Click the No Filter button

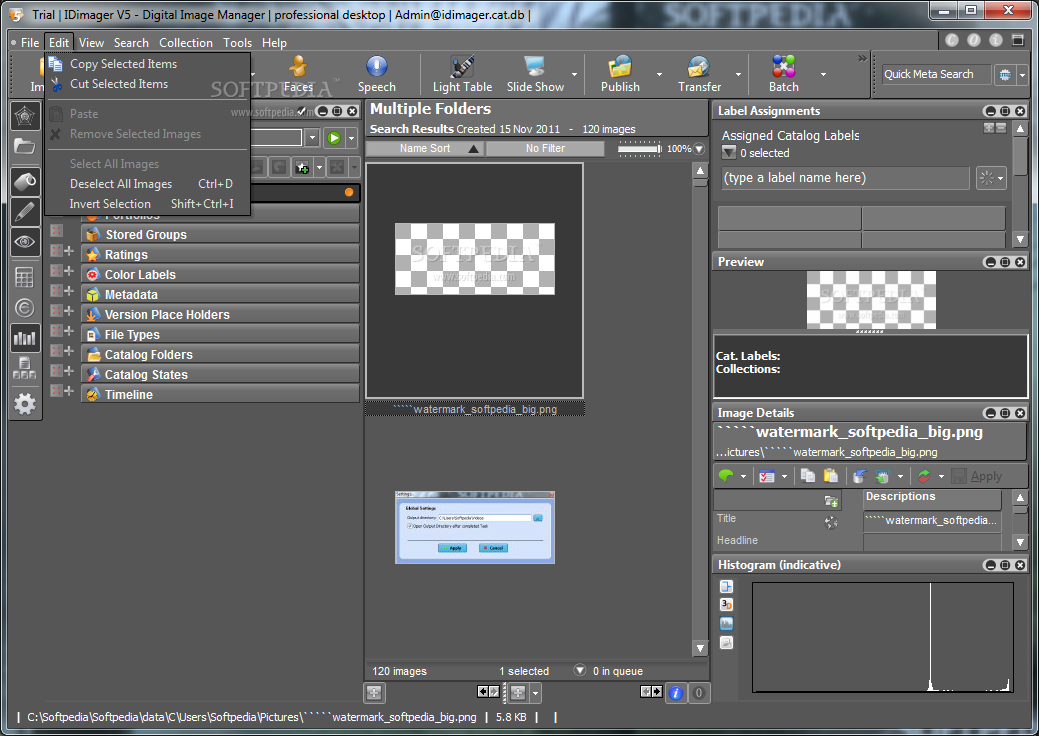545,148
